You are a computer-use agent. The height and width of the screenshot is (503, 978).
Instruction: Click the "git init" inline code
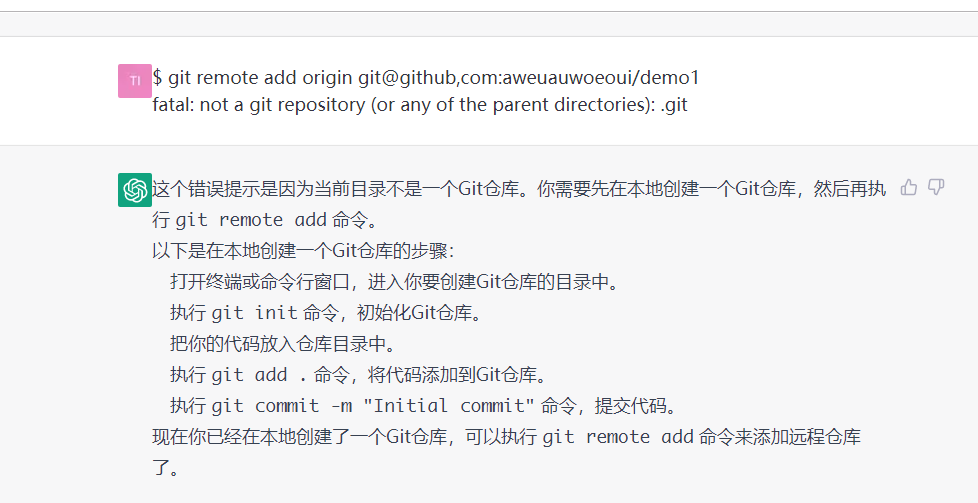pyautogui.click(x=254, y=313)
